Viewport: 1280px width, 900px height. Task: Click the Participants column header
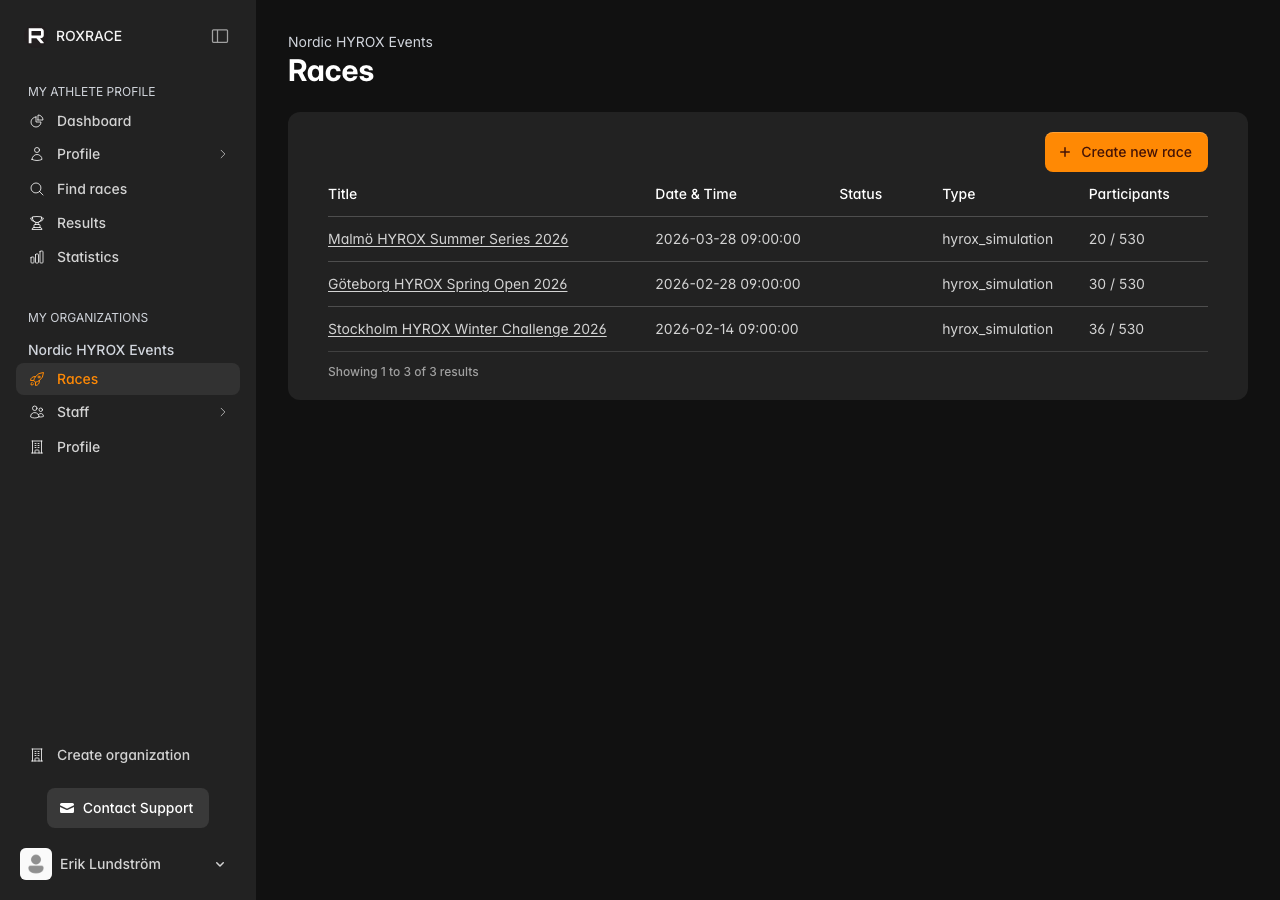pos(1129,194)
